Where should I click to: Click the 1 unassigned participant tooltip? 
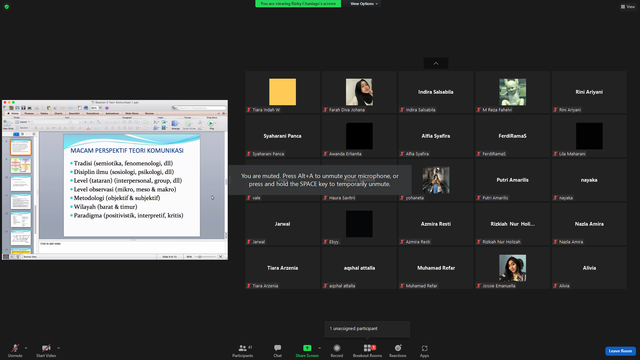367,329
